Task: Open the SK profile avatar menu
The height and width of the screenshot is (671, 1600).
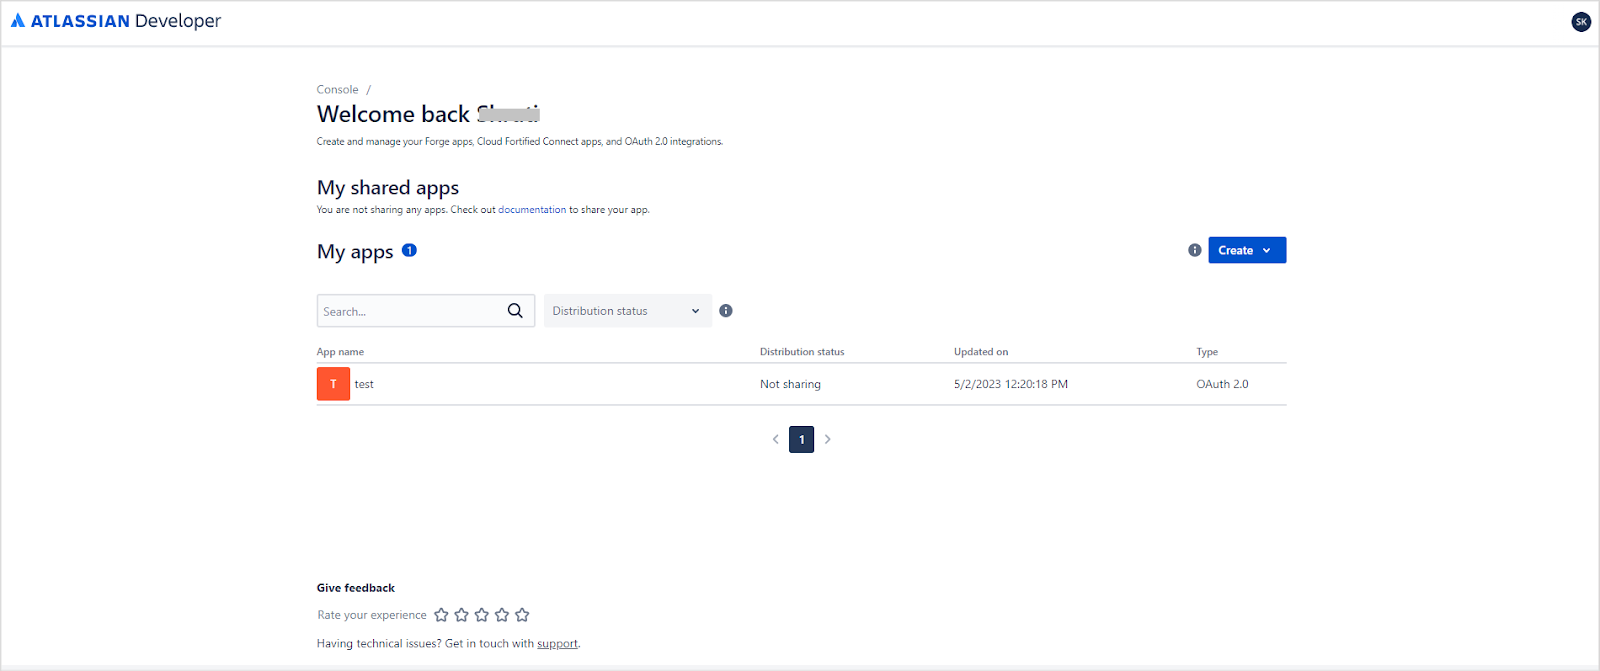Action: [x=1581, y=21]
